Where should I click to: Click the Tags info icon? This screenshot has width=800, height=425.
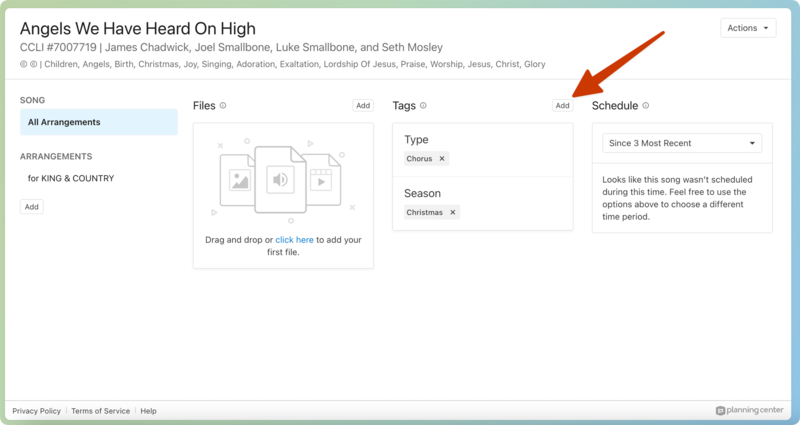(423, 106)
